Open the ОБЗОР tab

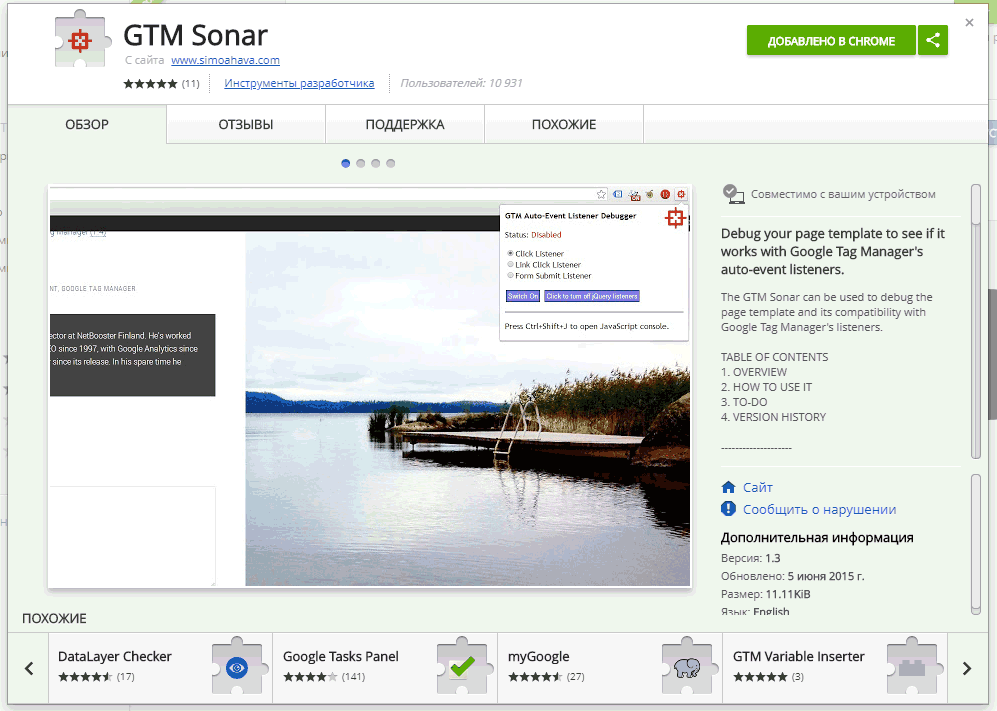tap(87, 125)
